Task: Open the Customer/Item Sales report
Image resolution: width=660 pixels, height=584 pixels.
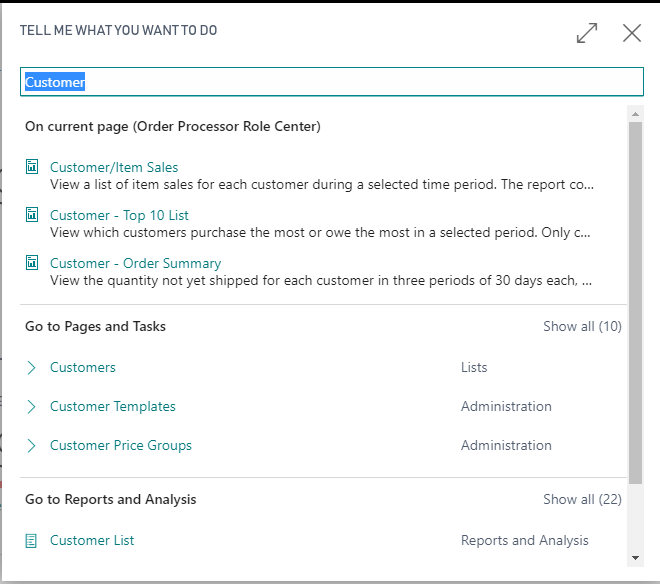Action: [x=114, y=167]
